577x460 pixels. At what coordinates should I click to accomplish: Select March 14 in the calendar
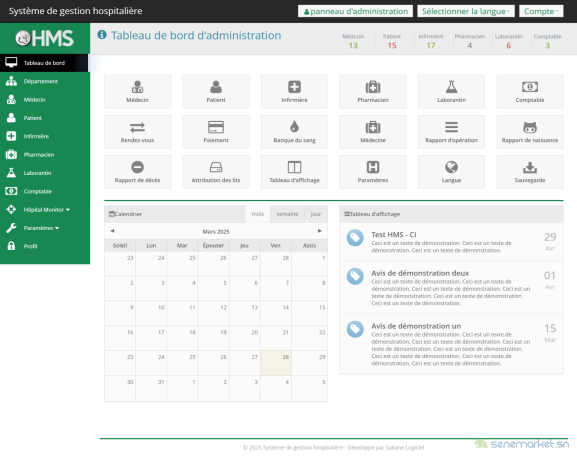[276, 313]
